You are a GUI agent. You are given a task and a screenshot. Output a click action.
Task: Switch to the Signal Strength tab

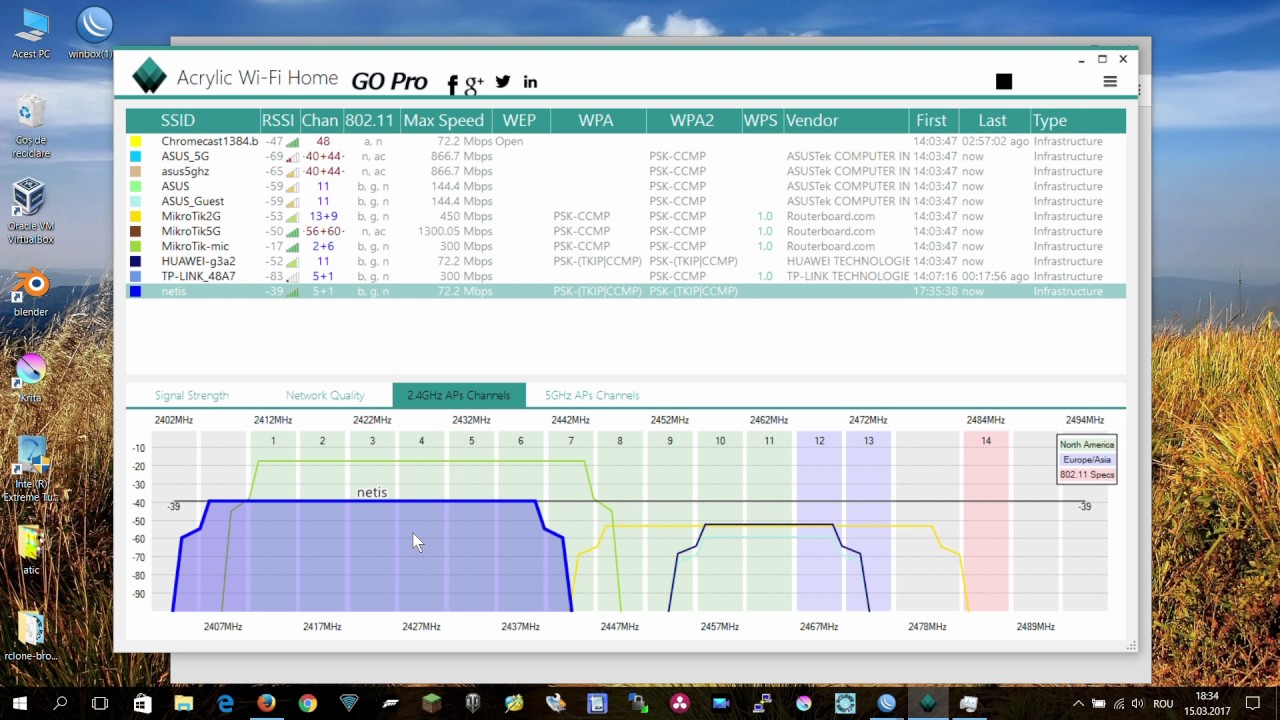coord(191,395)
